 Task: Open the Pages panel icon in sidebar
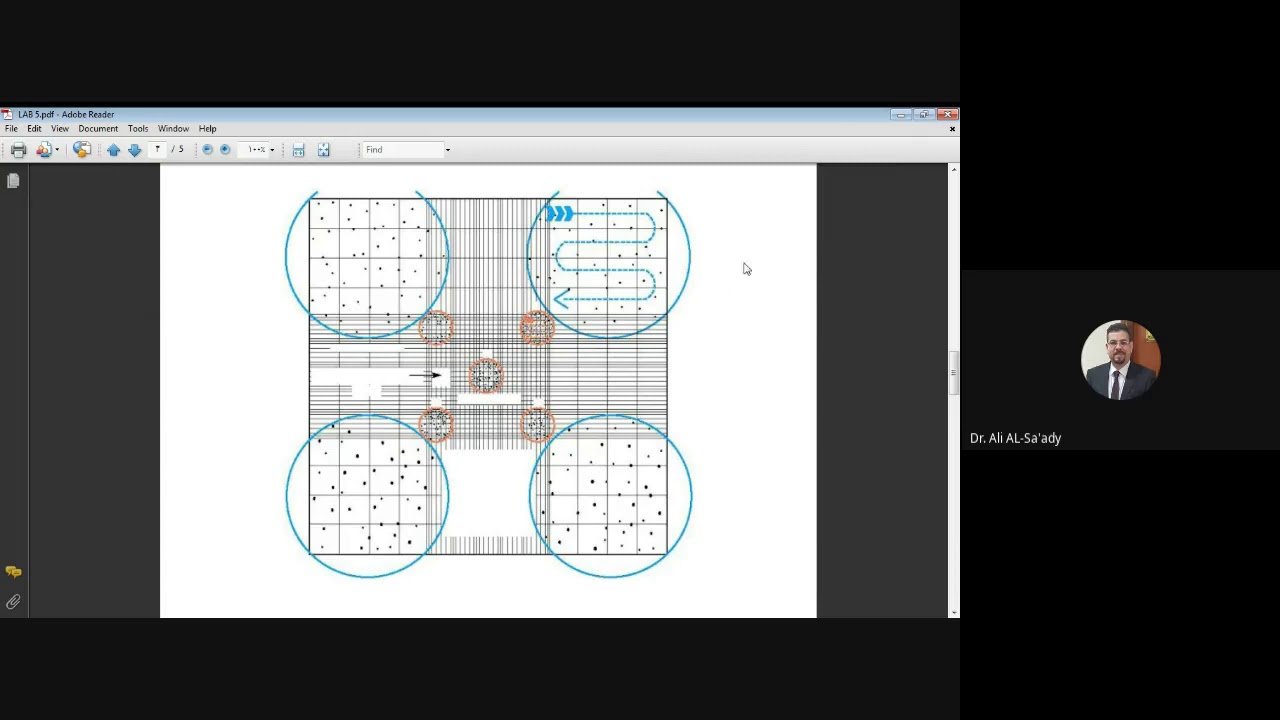click(x=13, y=181)
